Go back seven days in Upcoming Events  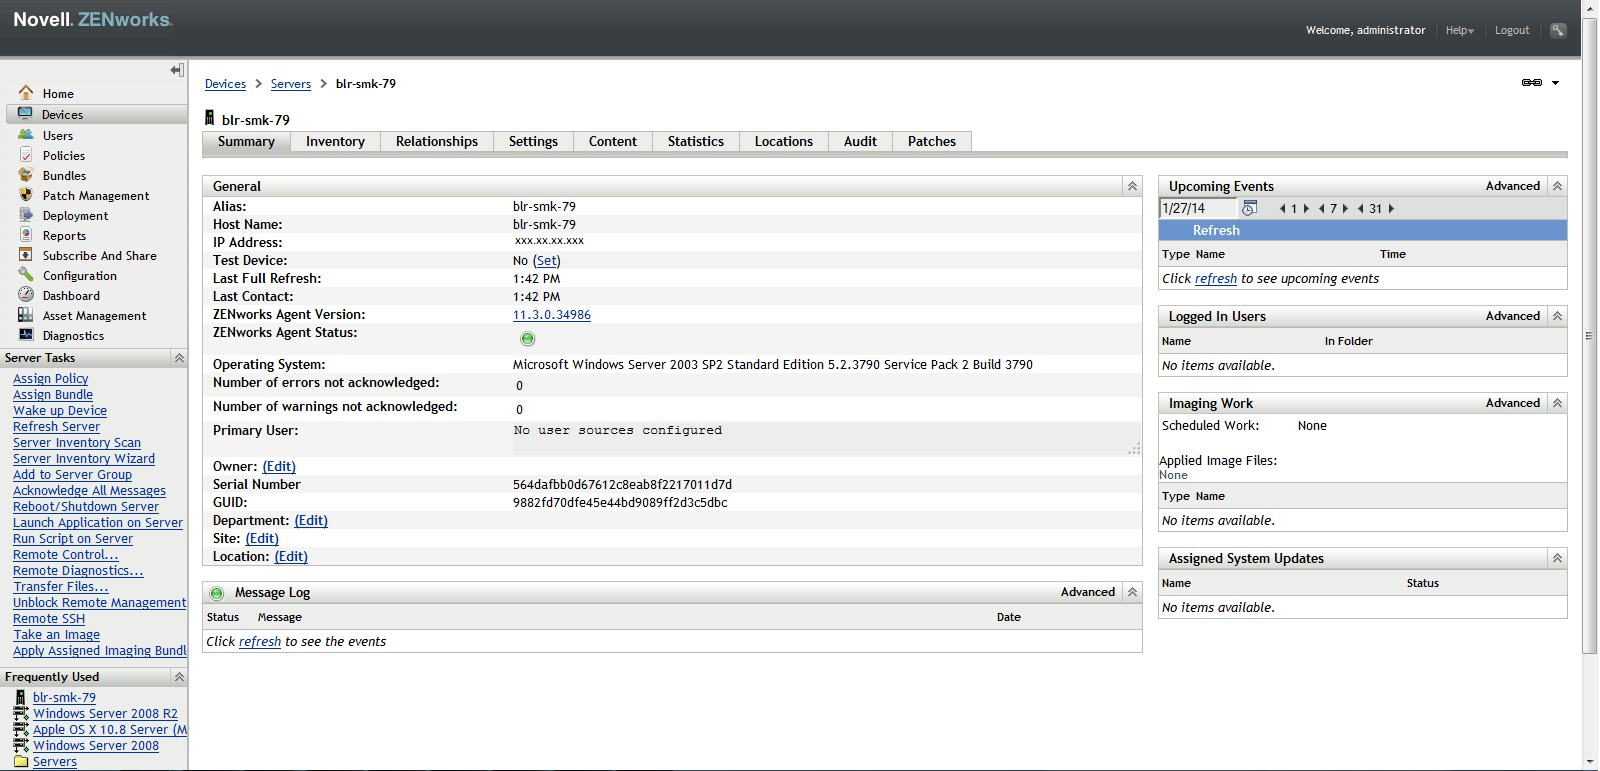(1322, 209)
